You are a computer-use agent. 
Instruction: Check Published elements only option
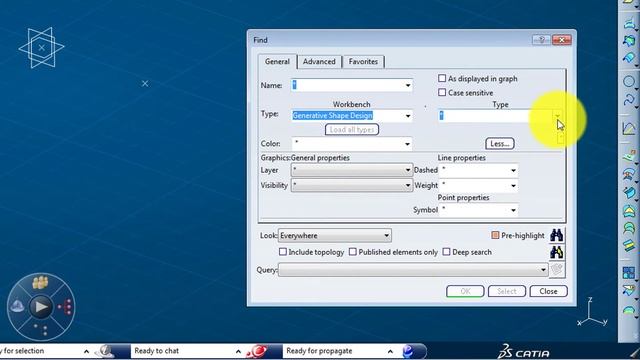coord(353,252)
